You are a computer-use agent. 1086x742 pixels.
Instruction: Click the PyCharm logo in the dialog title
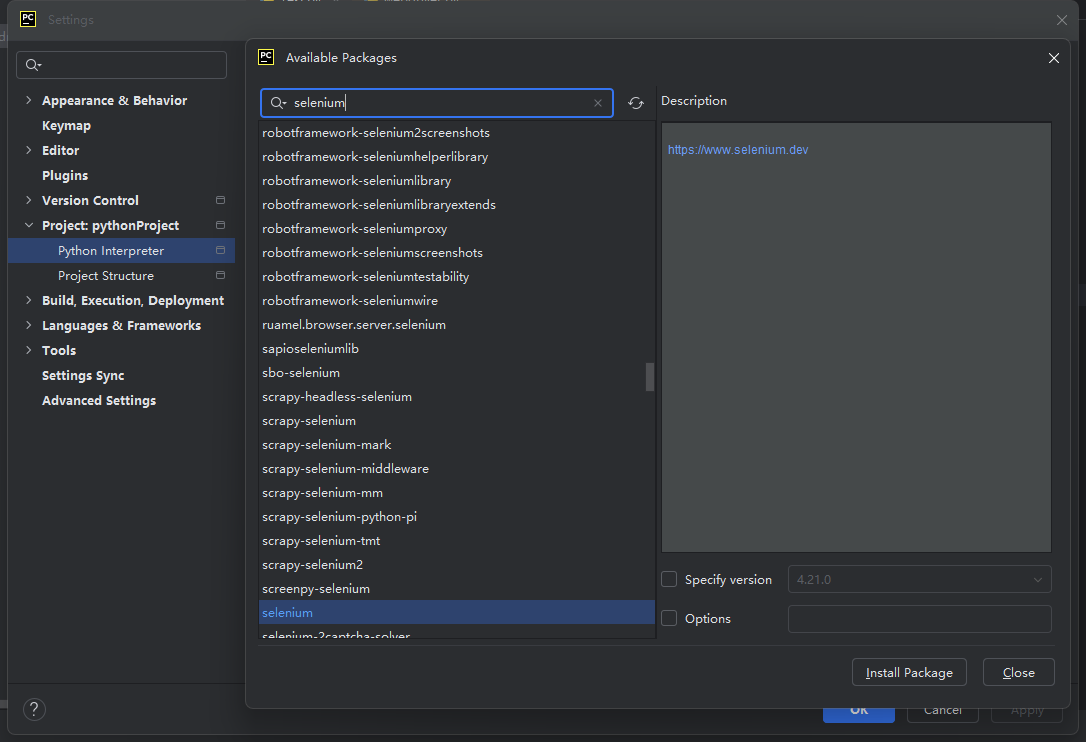tap(266, 57)
